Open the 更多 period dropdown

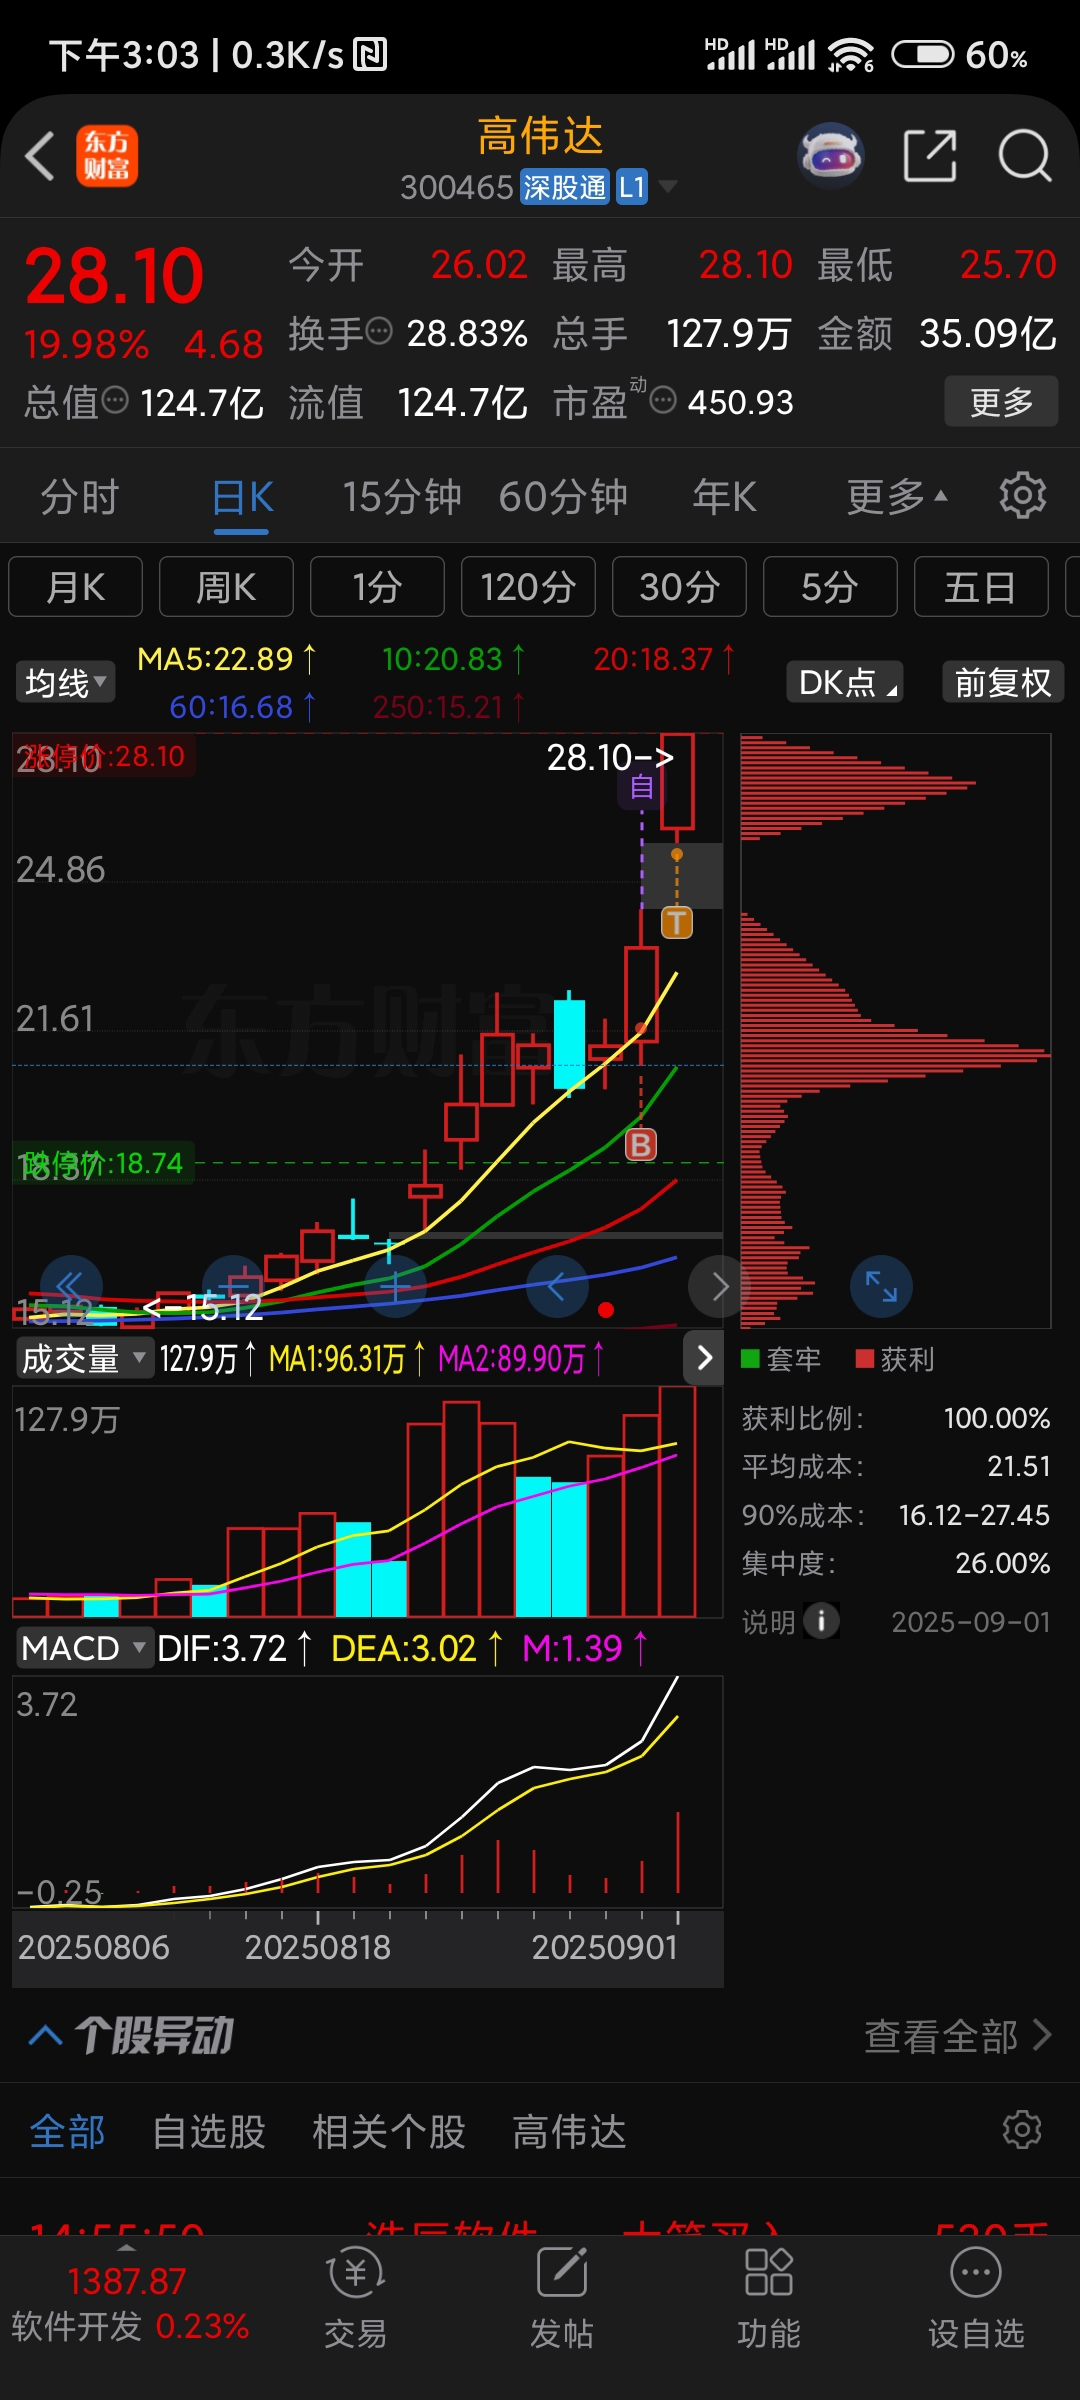click(x=896, y=496)
